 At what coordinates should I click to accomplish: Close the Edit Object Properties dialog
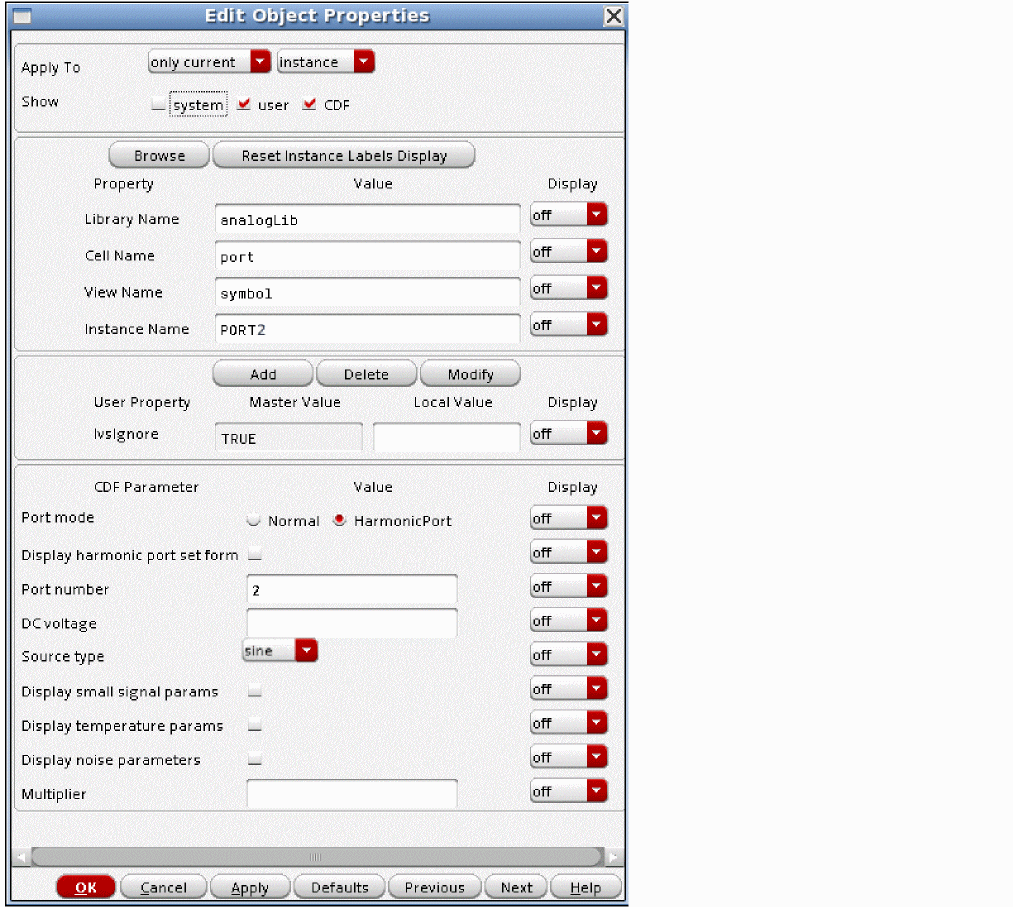614,16
